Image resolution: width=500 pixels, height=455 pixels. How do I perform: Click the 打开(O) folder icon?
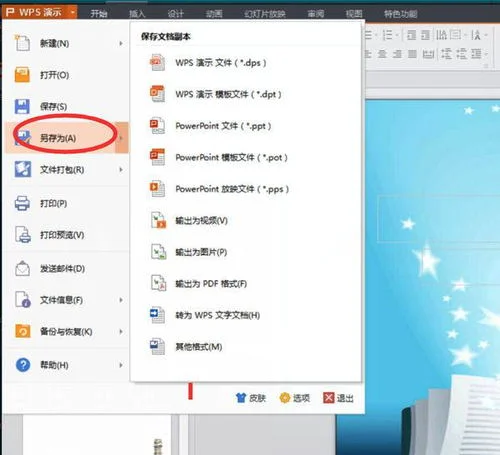coord(22,75)
